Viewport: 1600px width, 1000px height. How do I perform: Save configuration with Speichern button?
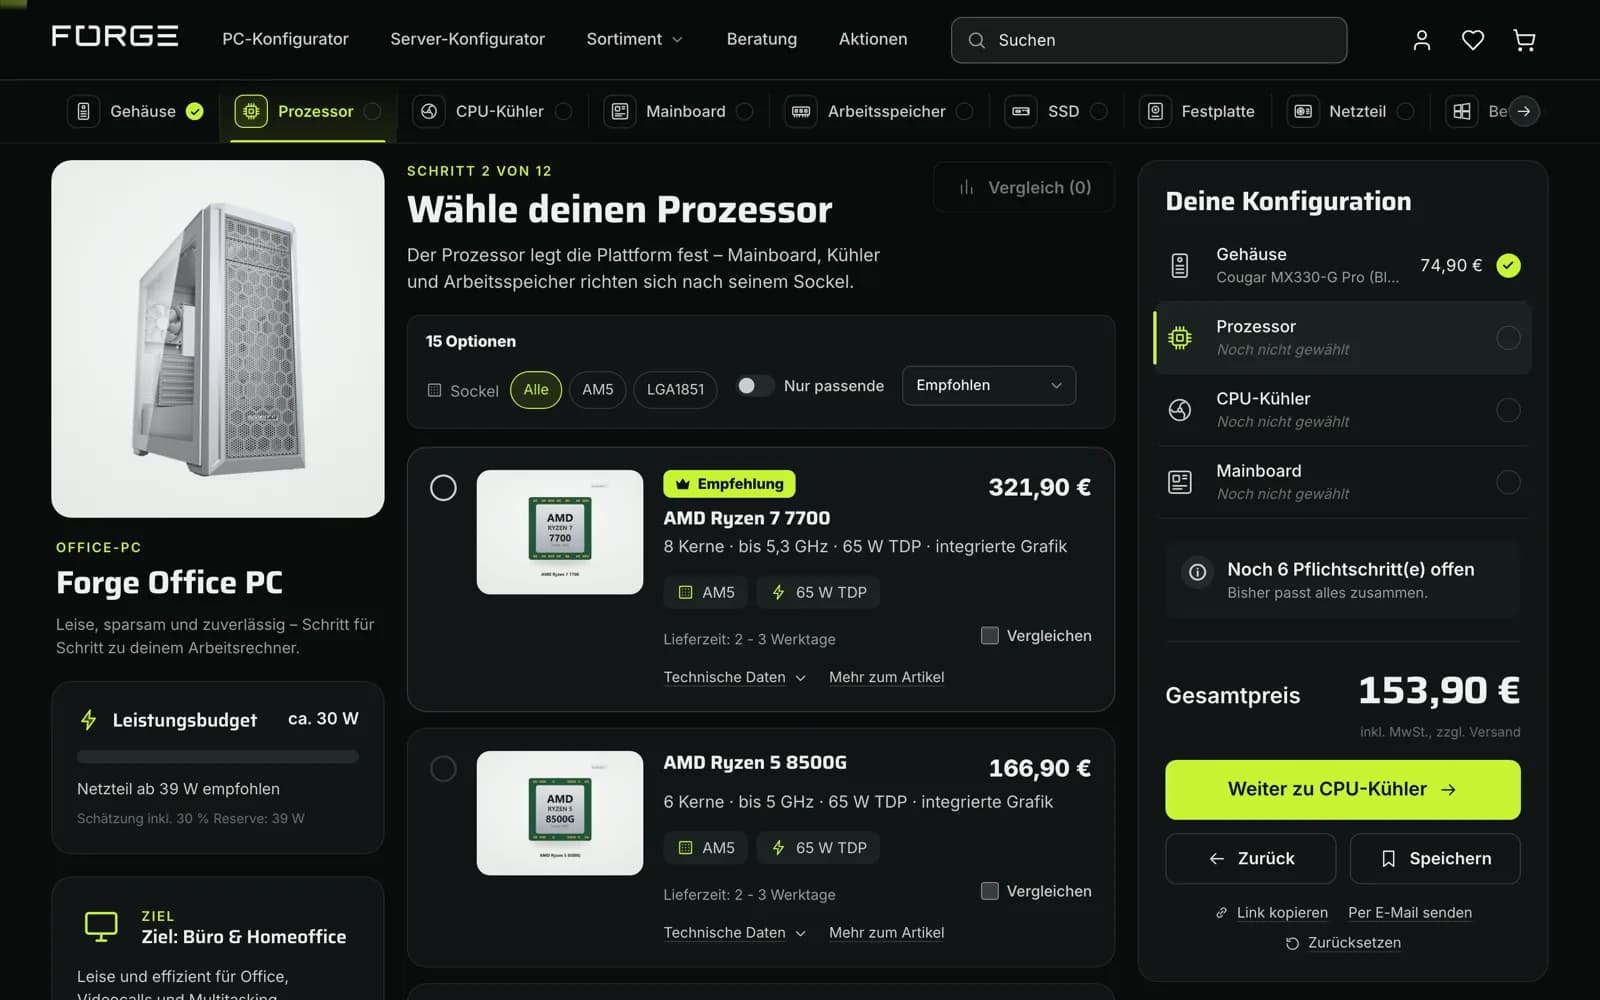click(1435, 858)
